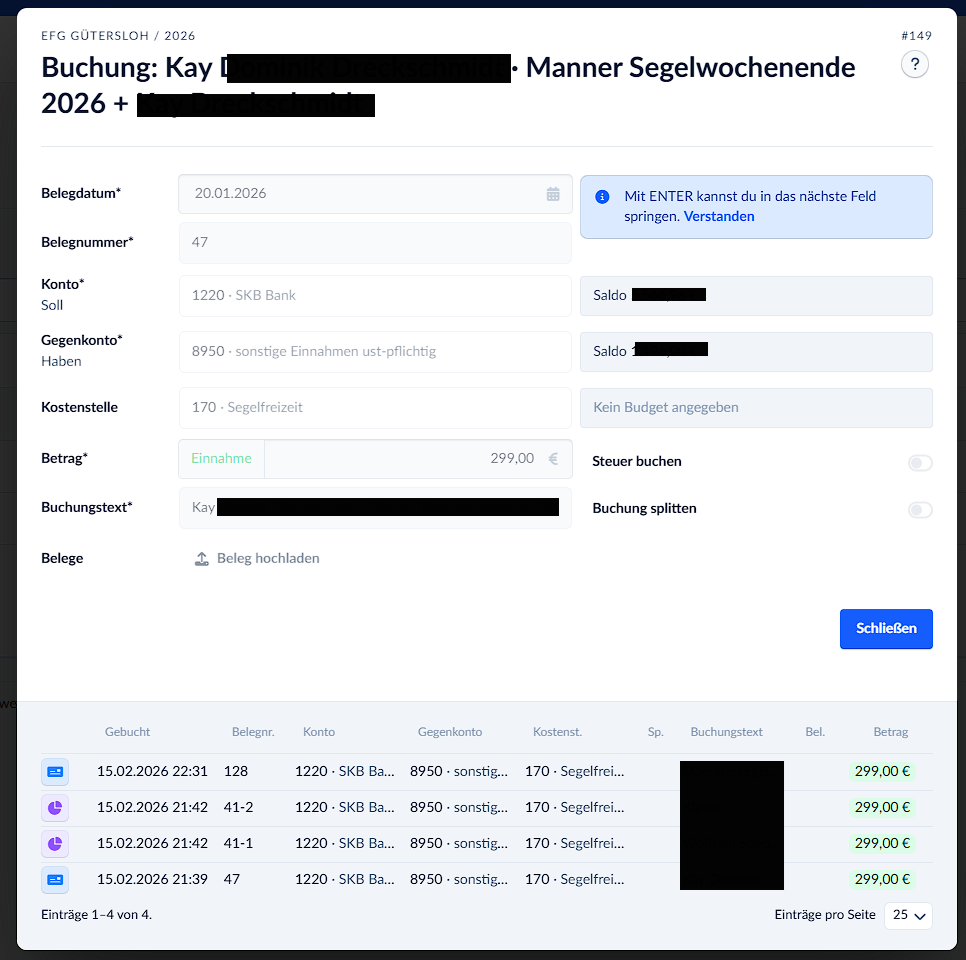This screenshot has height=960, width=966.
Task: Click the help question mark icon
Action: click(x=915, y=65)
